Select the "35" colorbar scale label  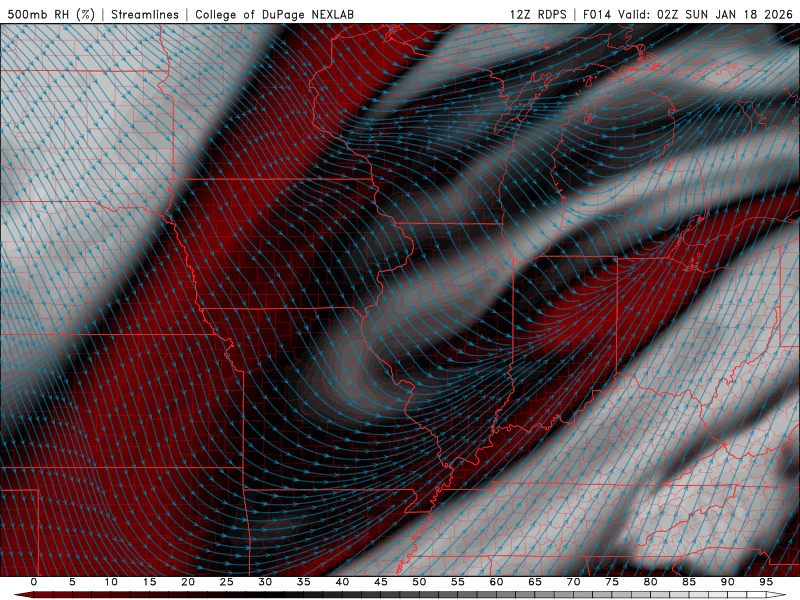(304, 582)
